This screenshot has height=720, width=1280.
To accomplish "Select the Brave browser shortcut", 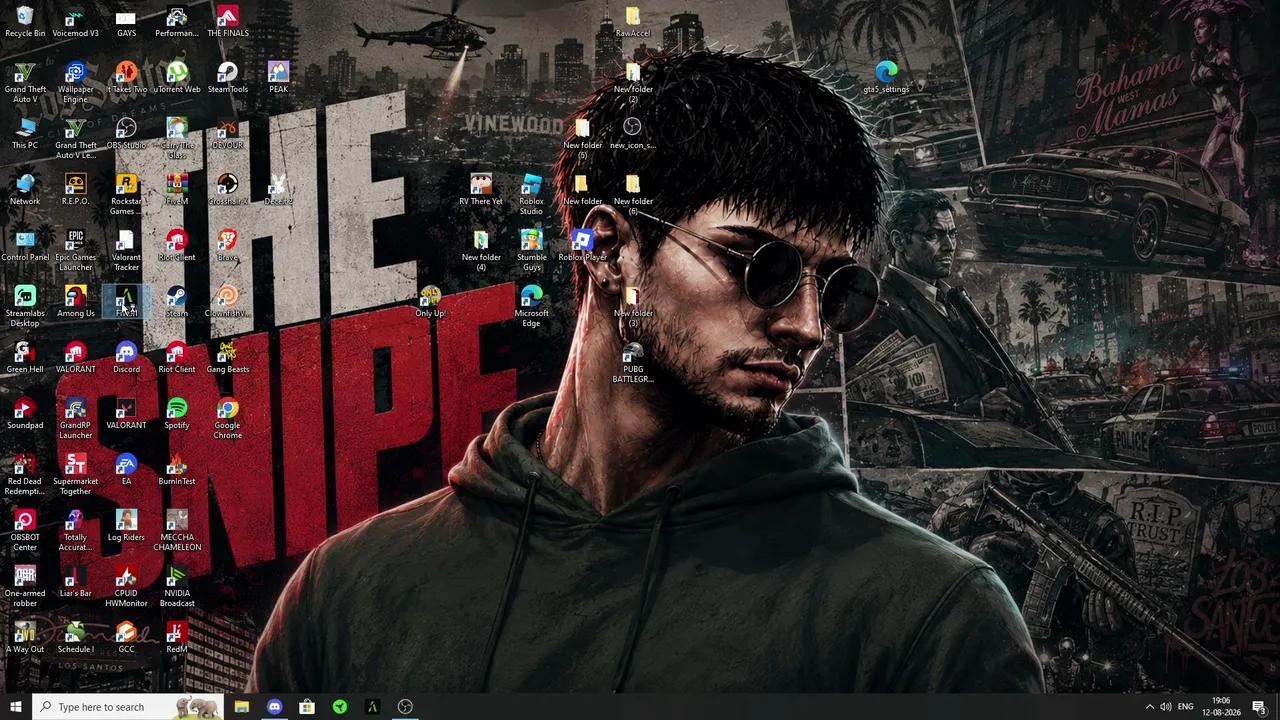I will click(228, 246).
